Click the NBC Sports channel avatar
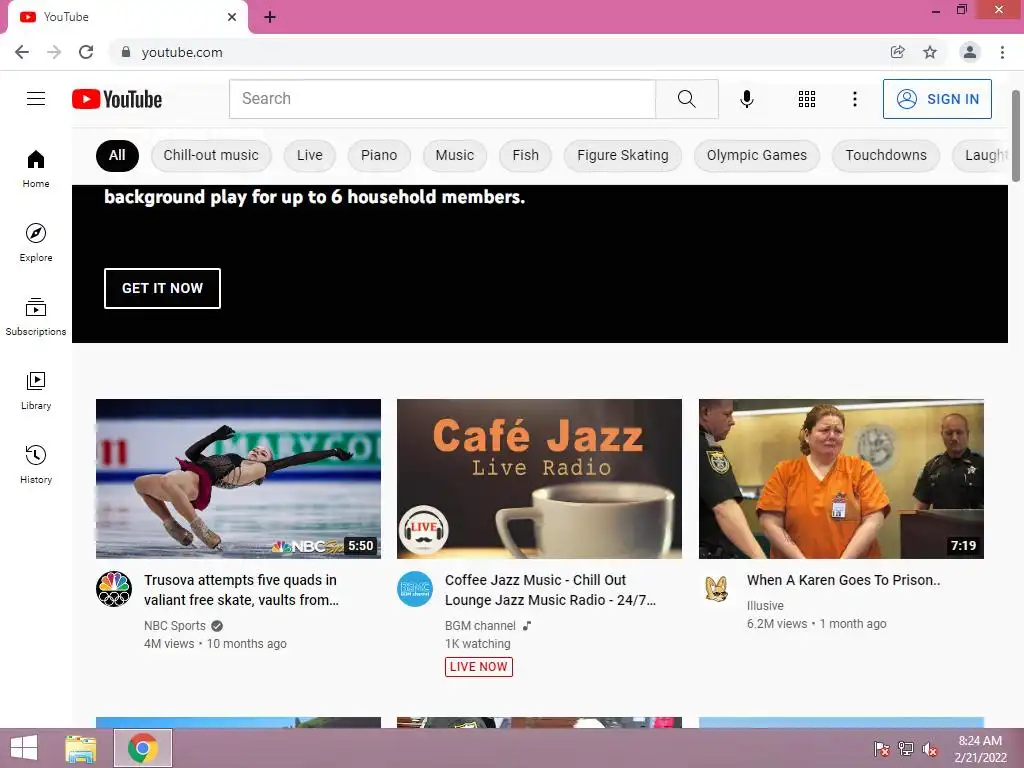Viewport: 1024px width, 768px height. pyautogui.click(x=114, y=589)
